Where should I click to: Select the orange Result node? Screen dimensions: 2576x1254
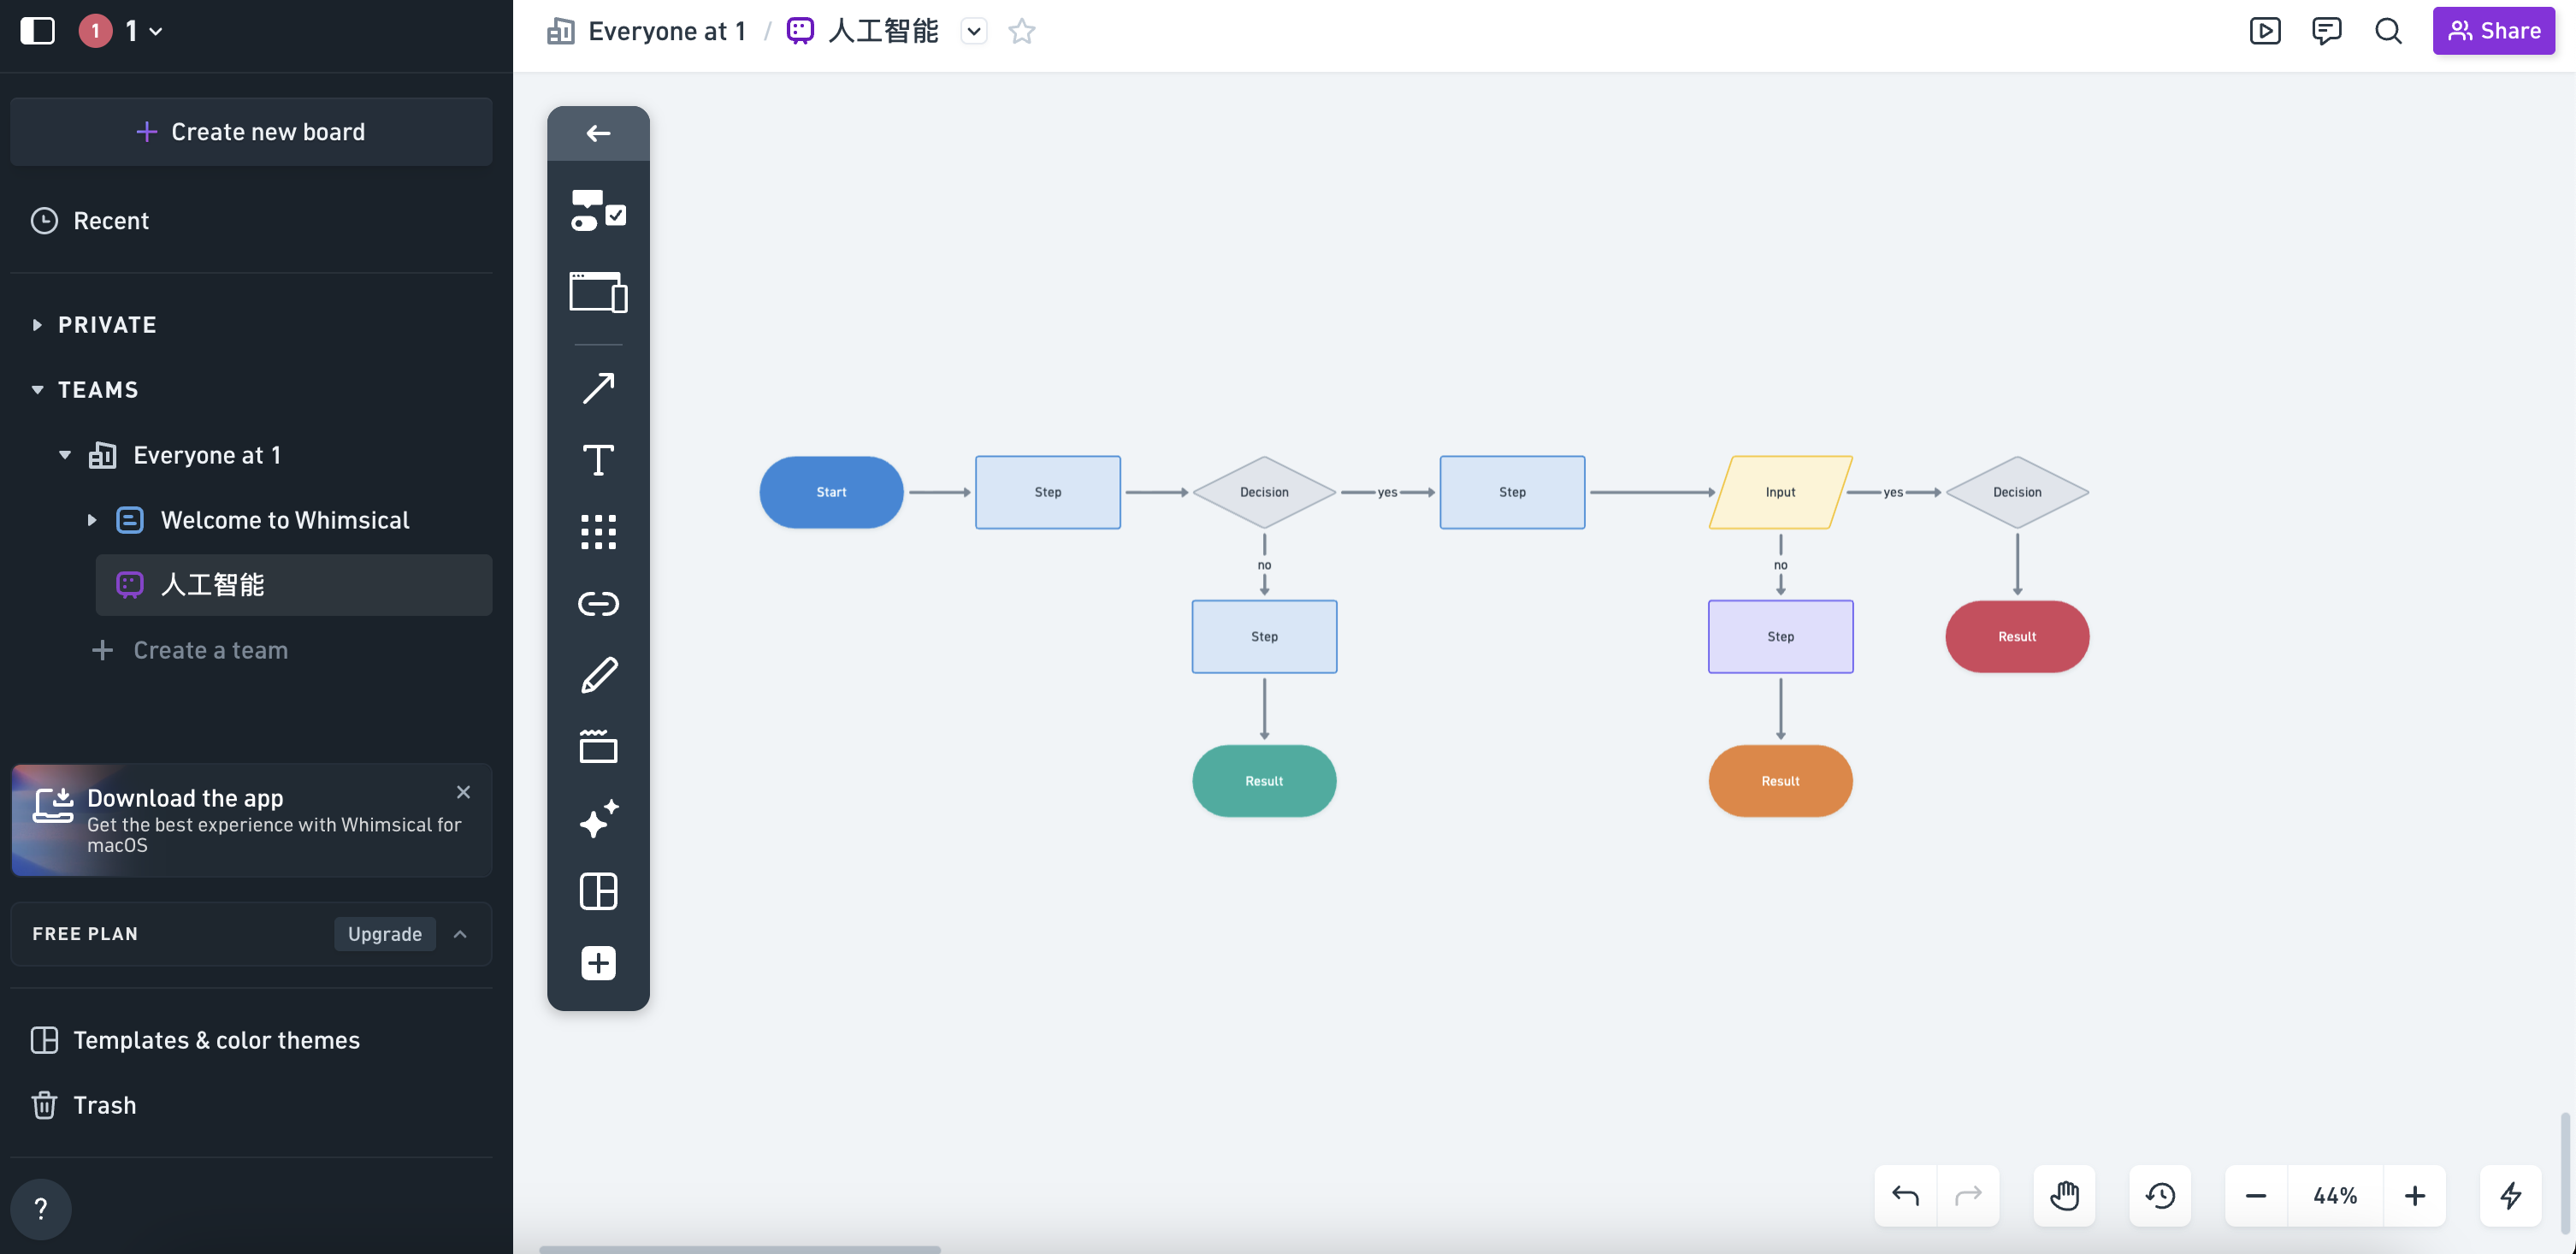1780,781
